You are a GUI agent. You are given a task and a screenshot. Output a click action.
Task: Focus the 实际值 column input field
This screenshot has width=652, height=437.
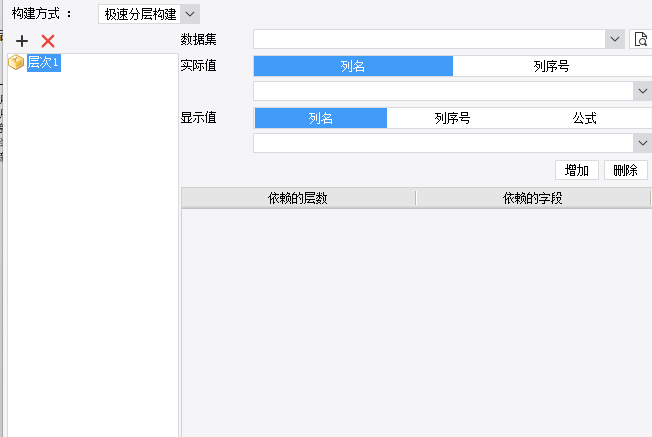(x=443, y=91)
